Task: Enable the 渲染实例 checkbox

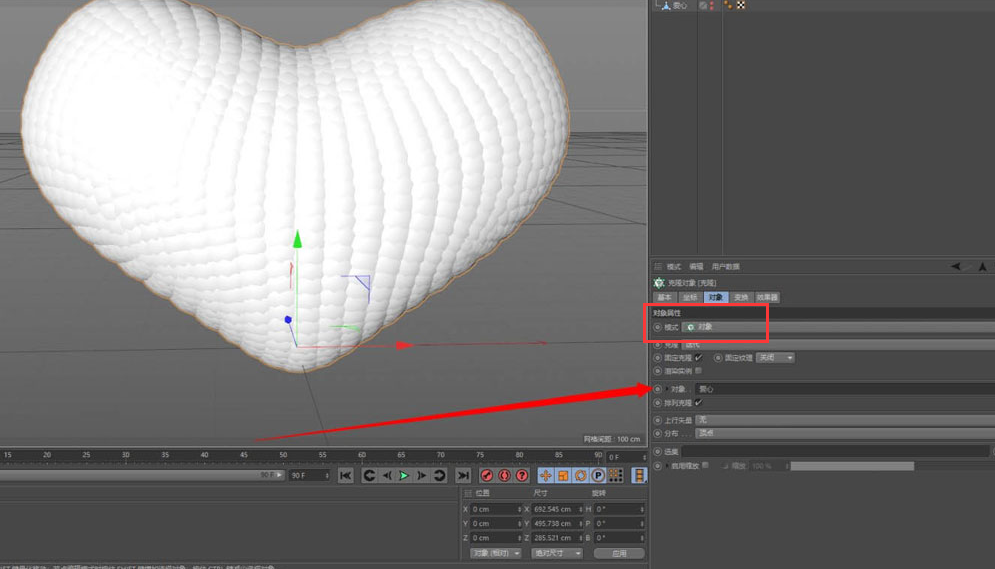Action: coord(698,371)
